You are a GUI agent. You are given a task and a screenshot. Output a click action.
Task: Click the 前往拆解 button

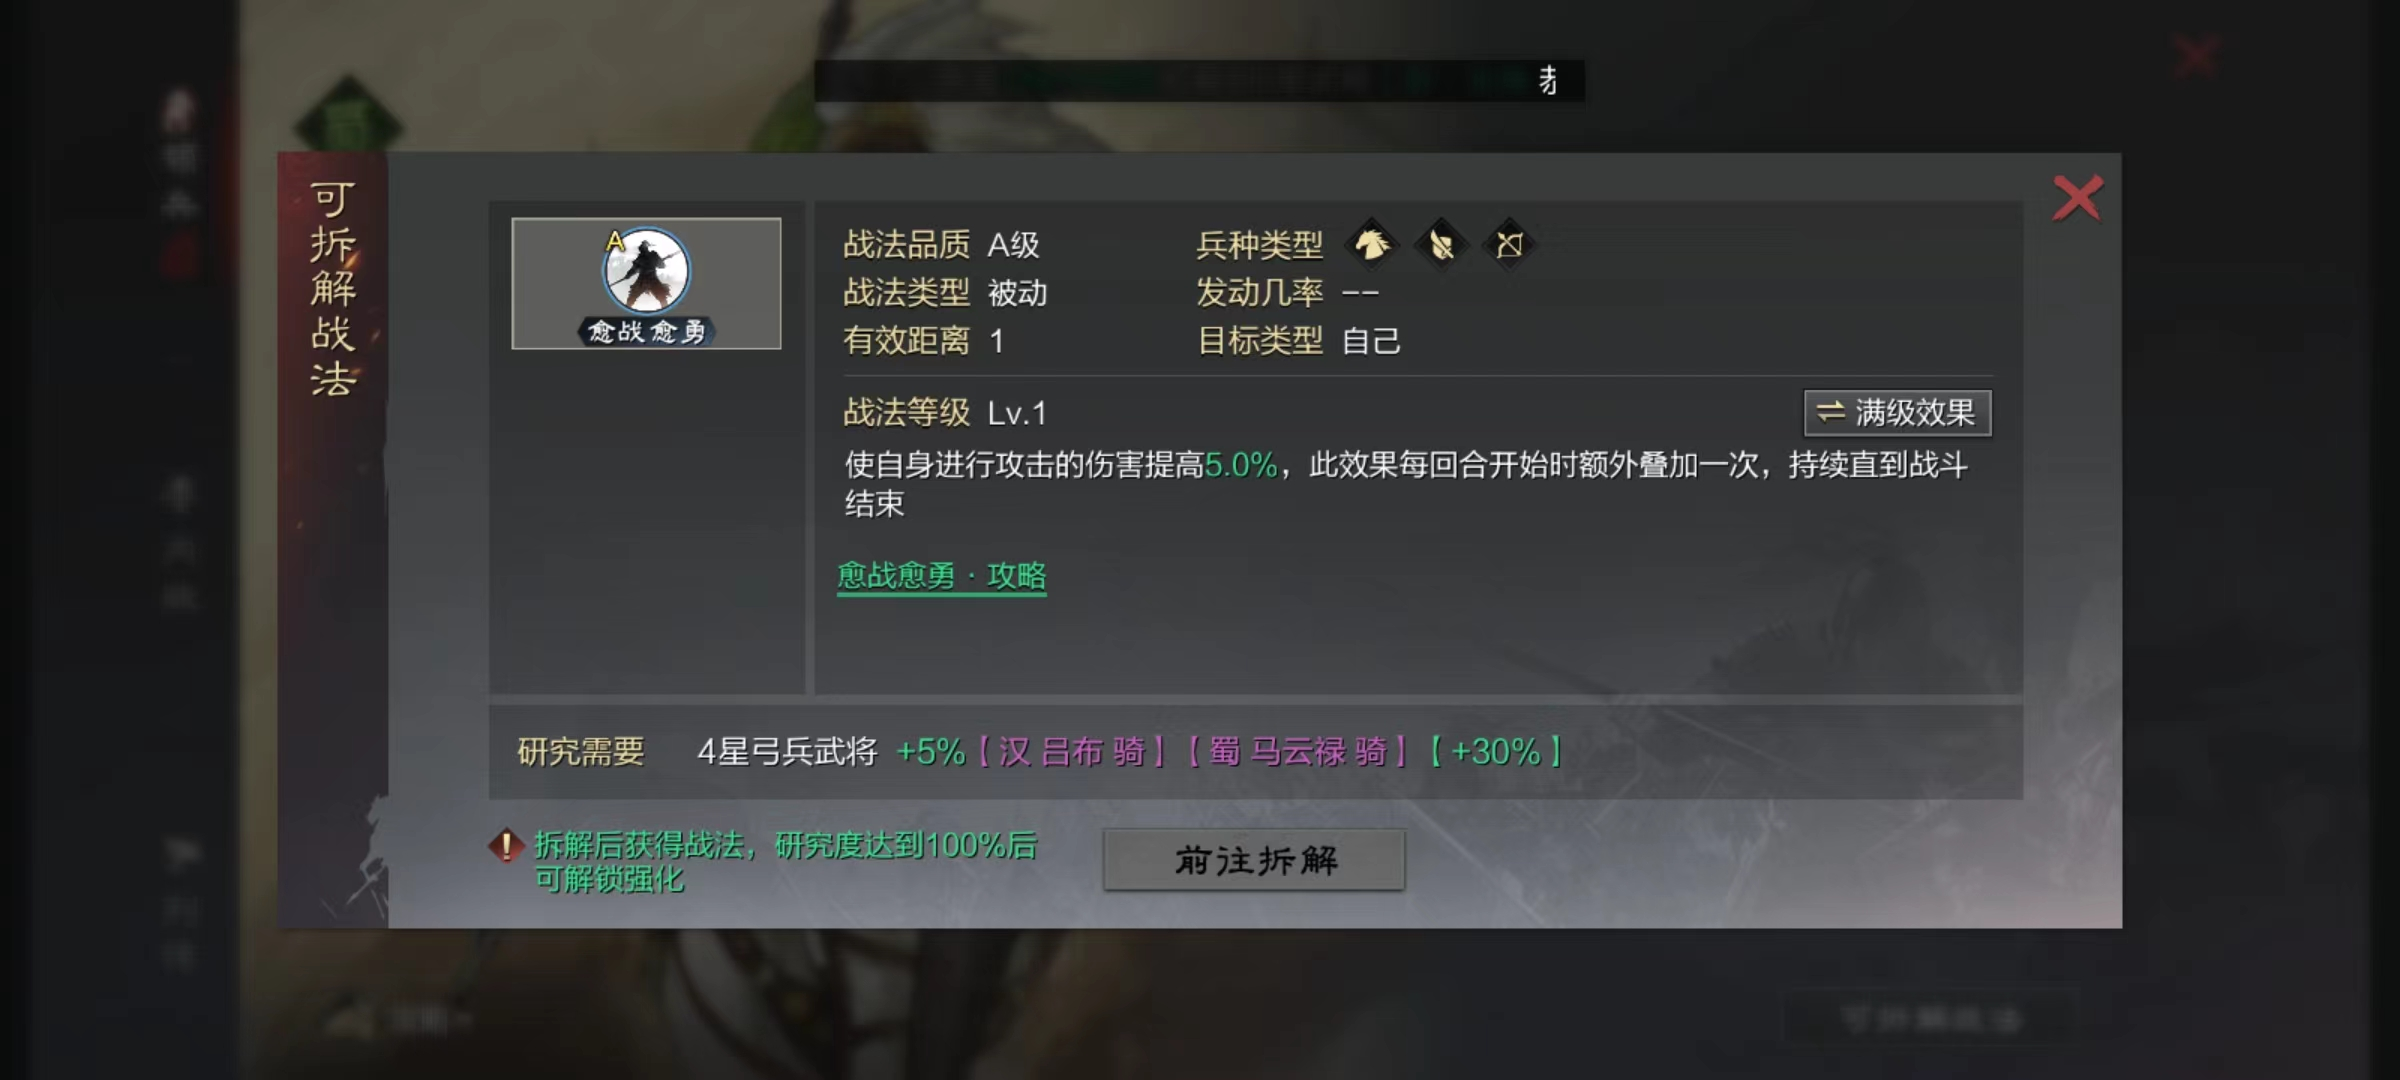(1254, 860)
